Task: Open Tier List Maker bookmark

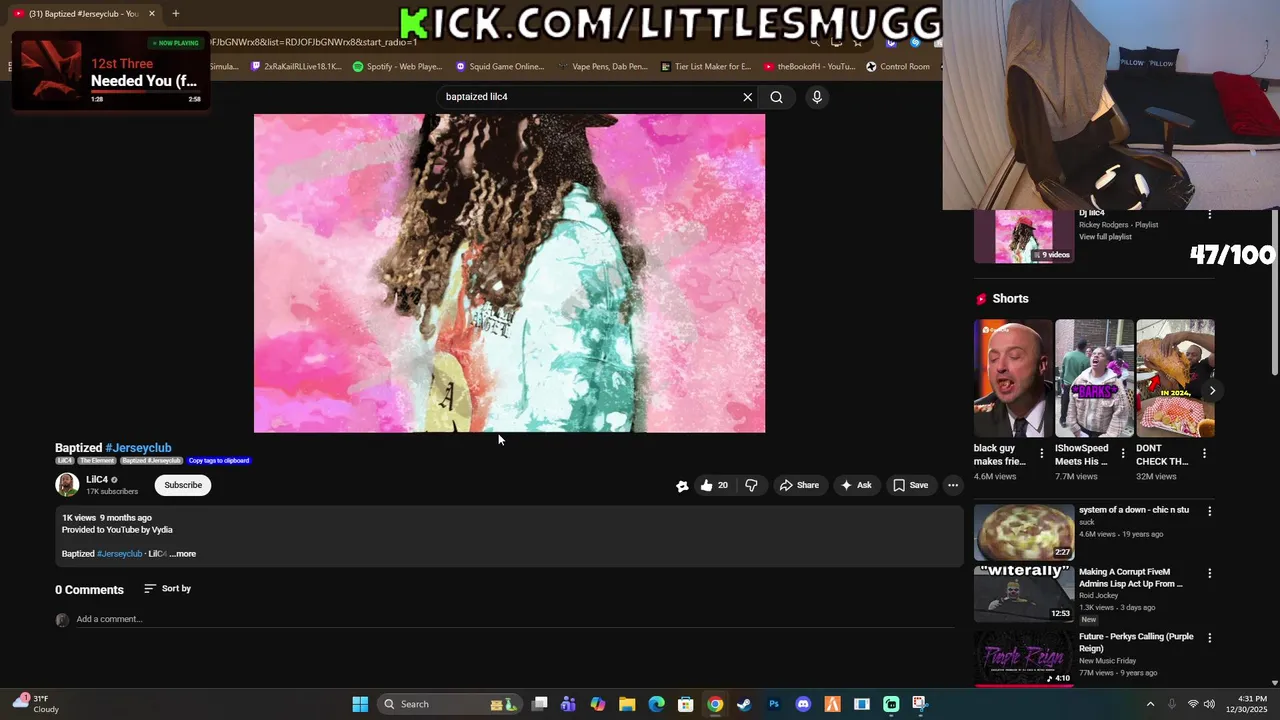Action: point(706,67)
